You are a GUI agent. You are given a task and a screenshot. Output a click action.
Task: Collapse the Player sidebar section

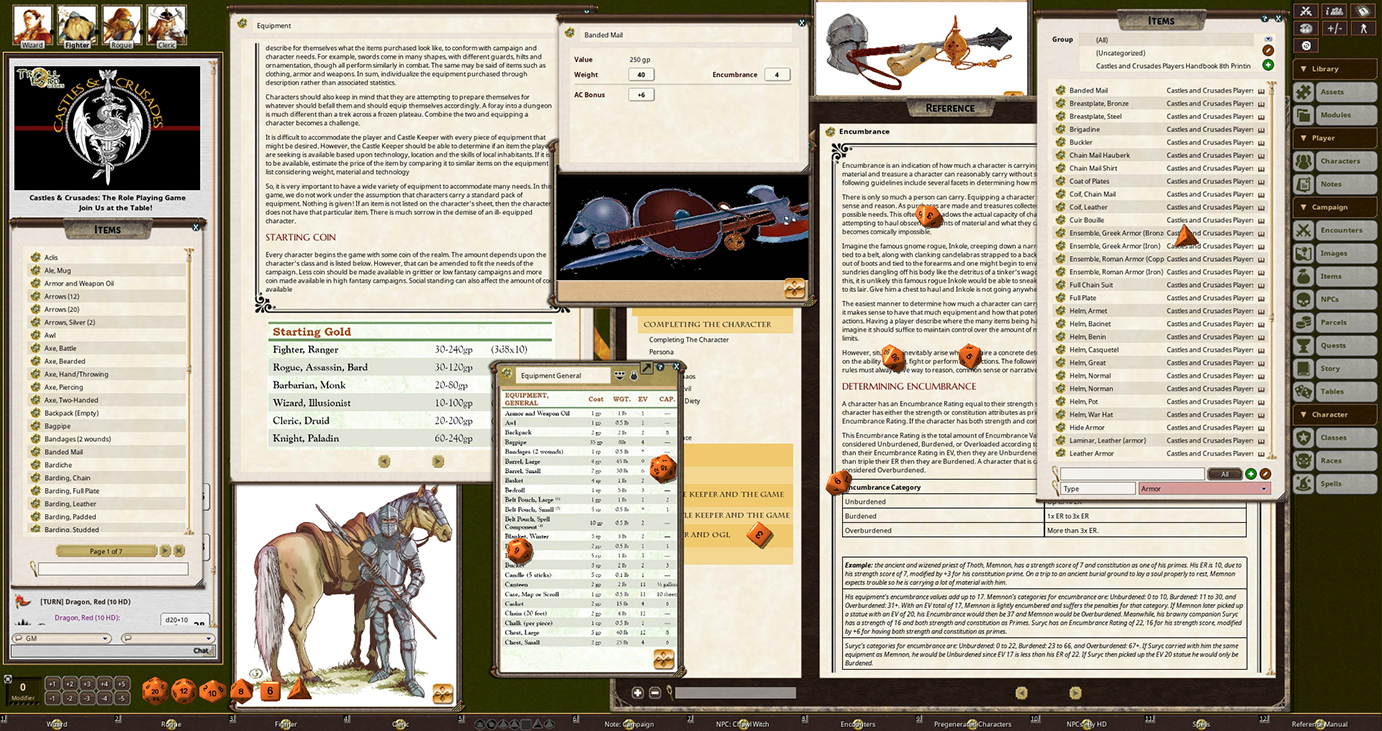tap(1334, 138)
